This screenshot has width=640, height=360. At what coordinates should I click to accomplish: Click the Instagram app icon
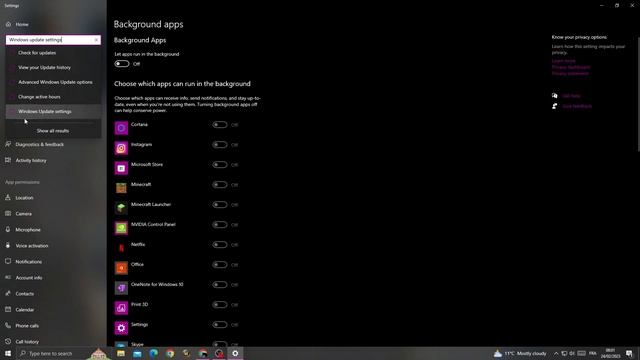click(x=121, y=148)
